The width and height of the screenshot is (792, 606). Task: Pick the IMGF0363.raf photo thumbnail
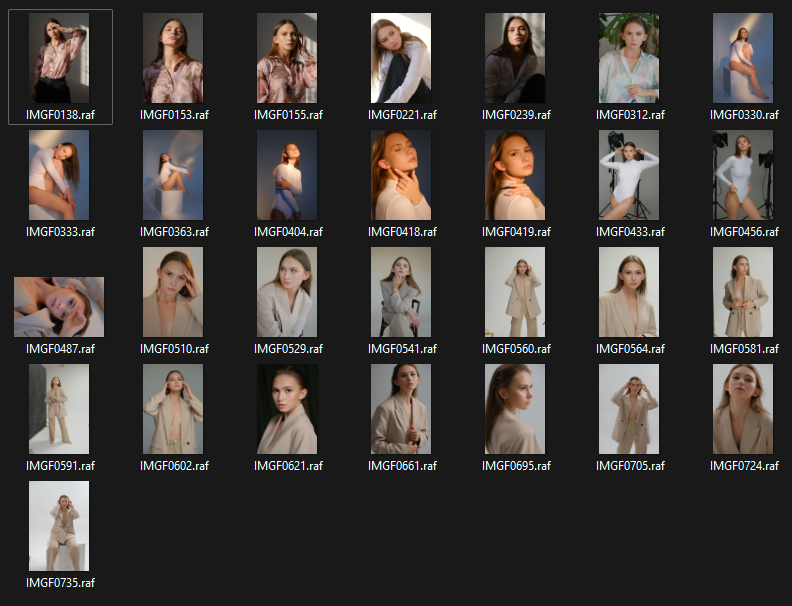coord(173,175)
